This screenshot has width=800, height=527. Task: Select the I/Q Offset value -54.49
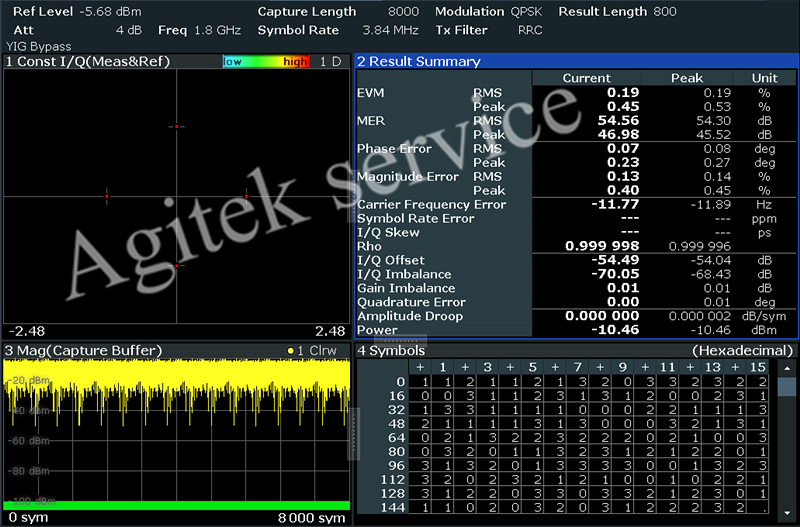tap(615, 260)
